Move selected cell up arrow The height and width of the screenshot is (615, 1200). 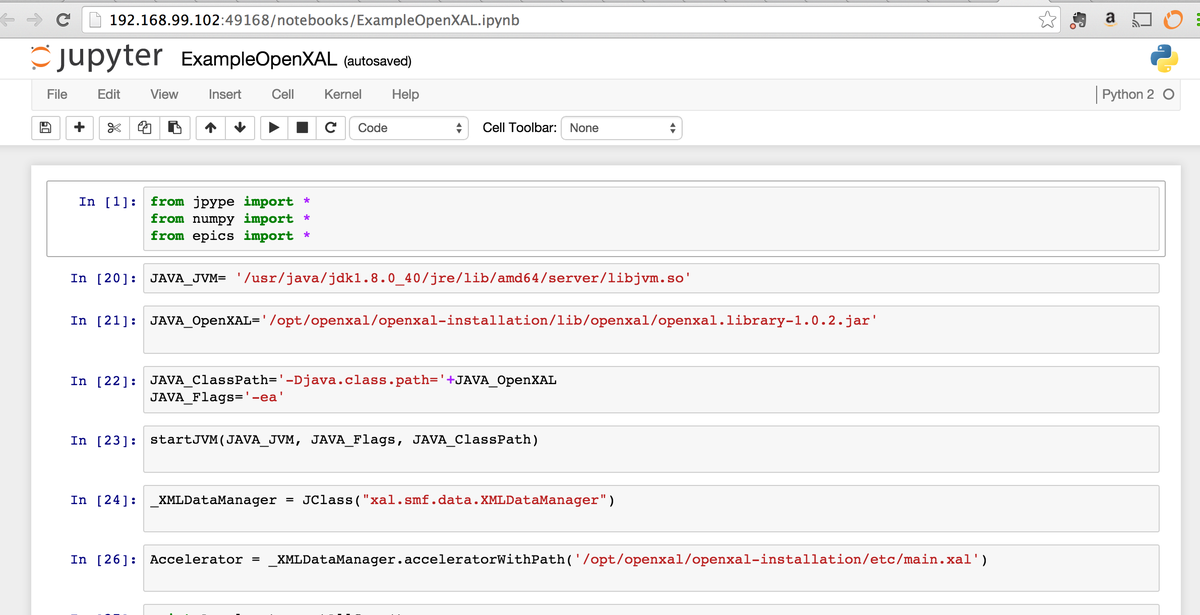pos(210,128)
